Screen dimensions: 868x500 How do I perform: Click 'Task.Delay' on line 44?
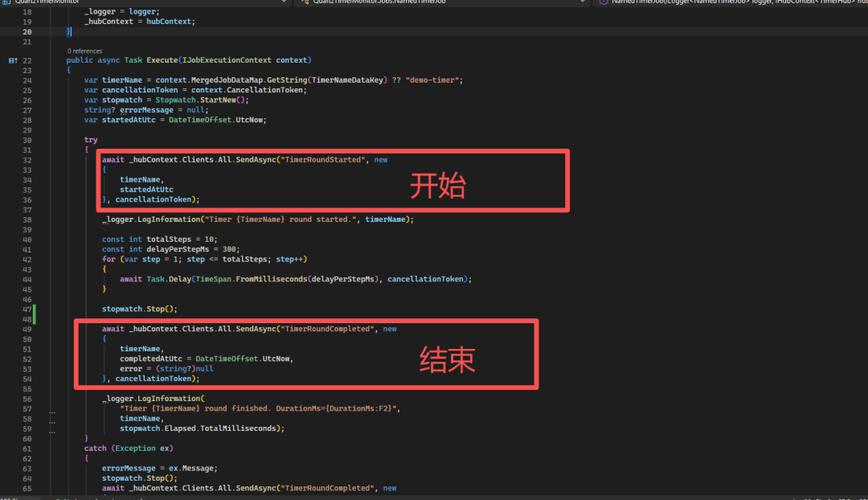pos(168,279)
